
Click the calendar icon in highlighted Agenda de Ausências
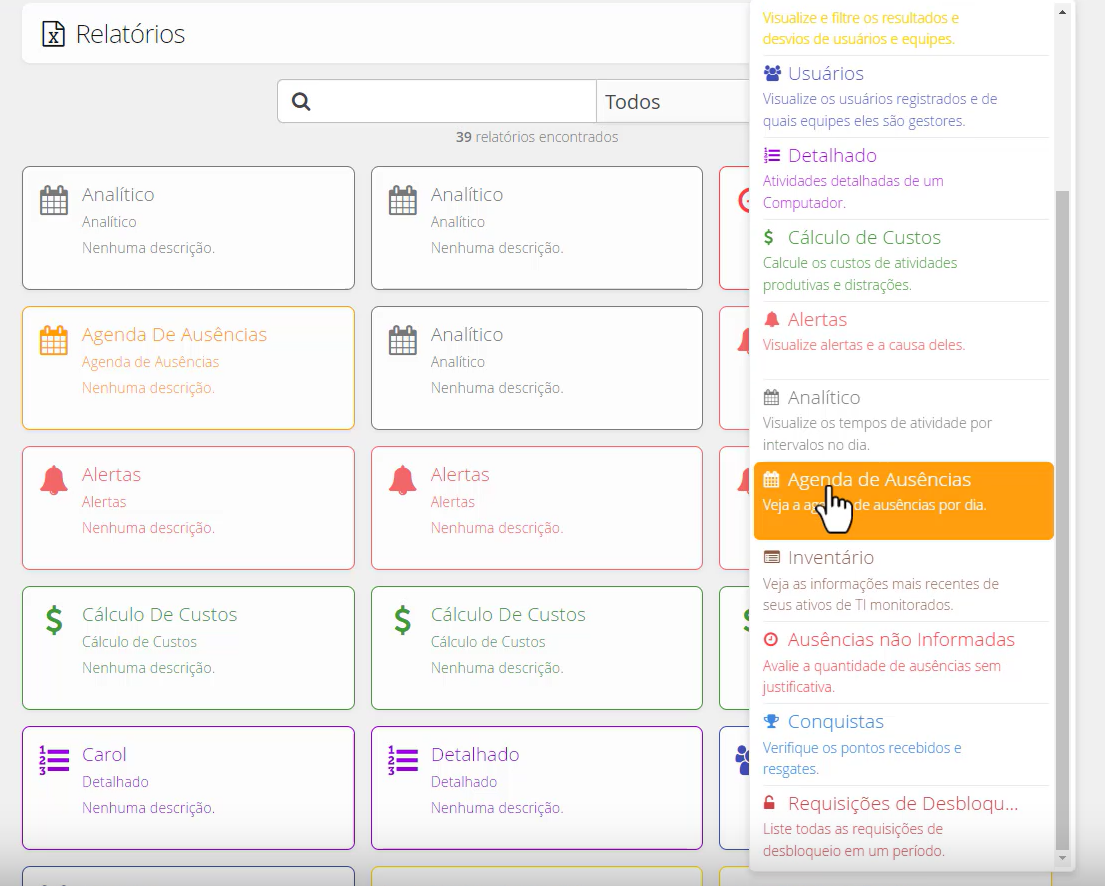click(772, 480)
